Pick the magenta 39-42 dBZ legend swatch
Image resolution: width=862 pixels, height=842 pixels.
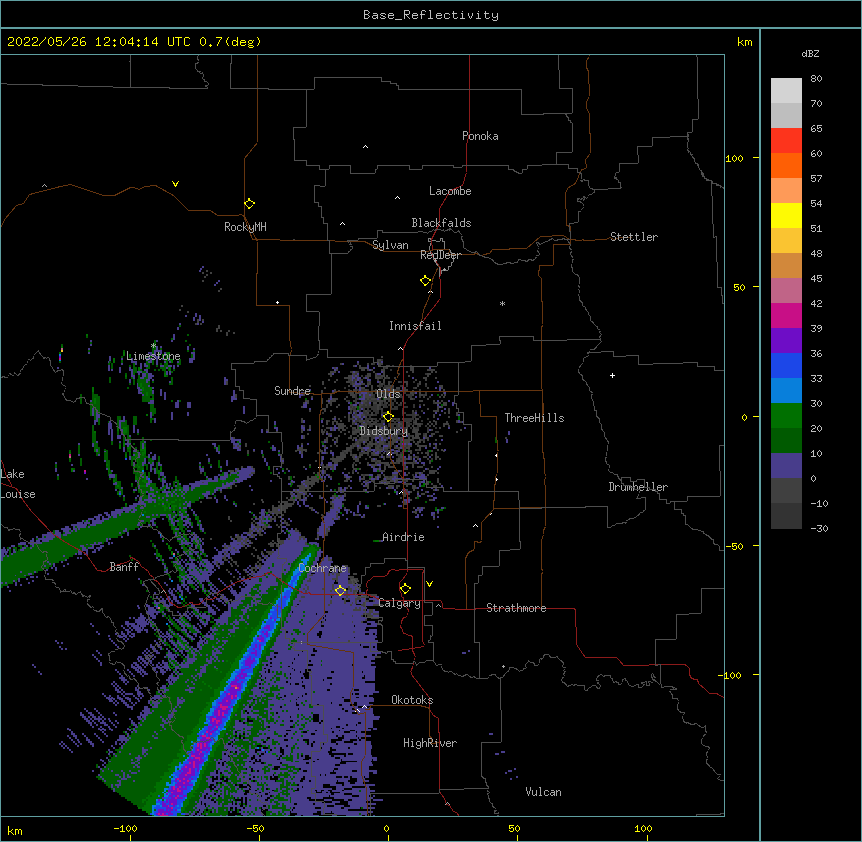pos(786,315)
